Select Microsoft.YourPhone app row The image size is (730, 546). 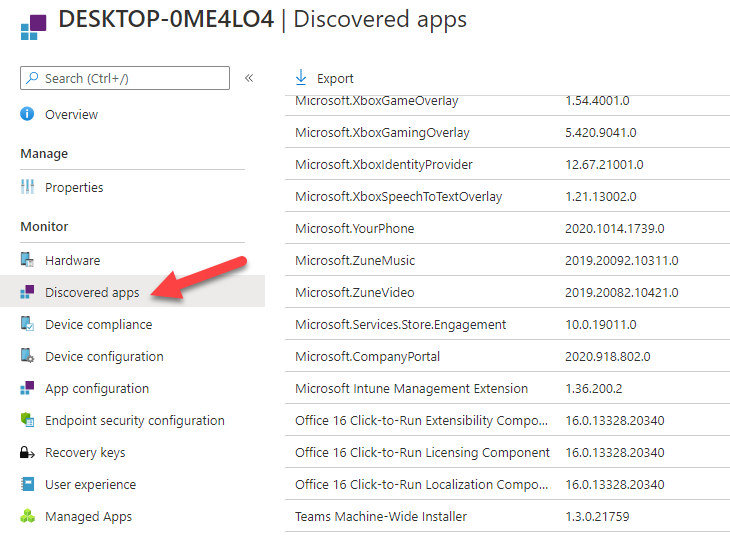(x=507, y=229)
